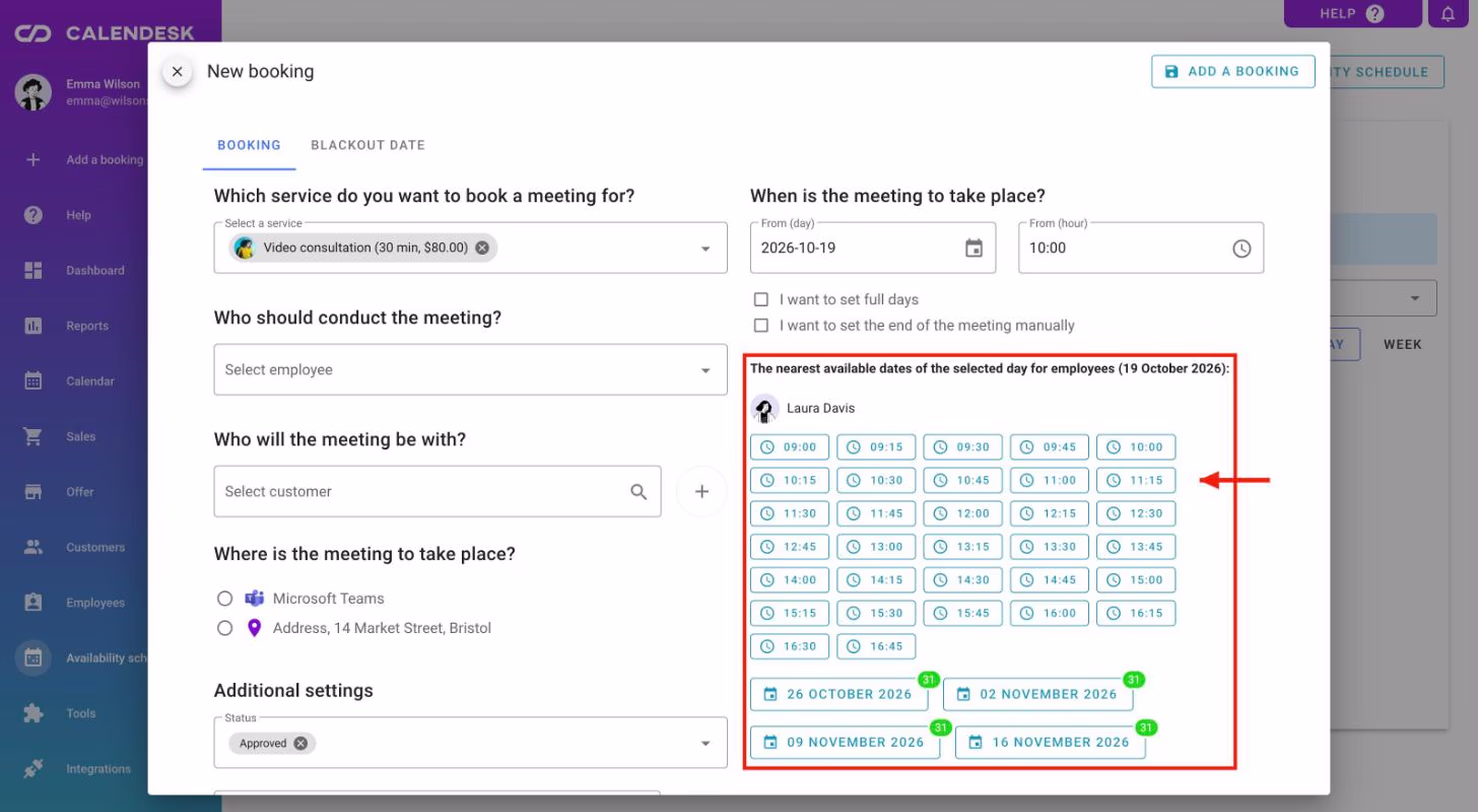
Task: Remove the Approved status chip
Action: [x=299, y=743]
